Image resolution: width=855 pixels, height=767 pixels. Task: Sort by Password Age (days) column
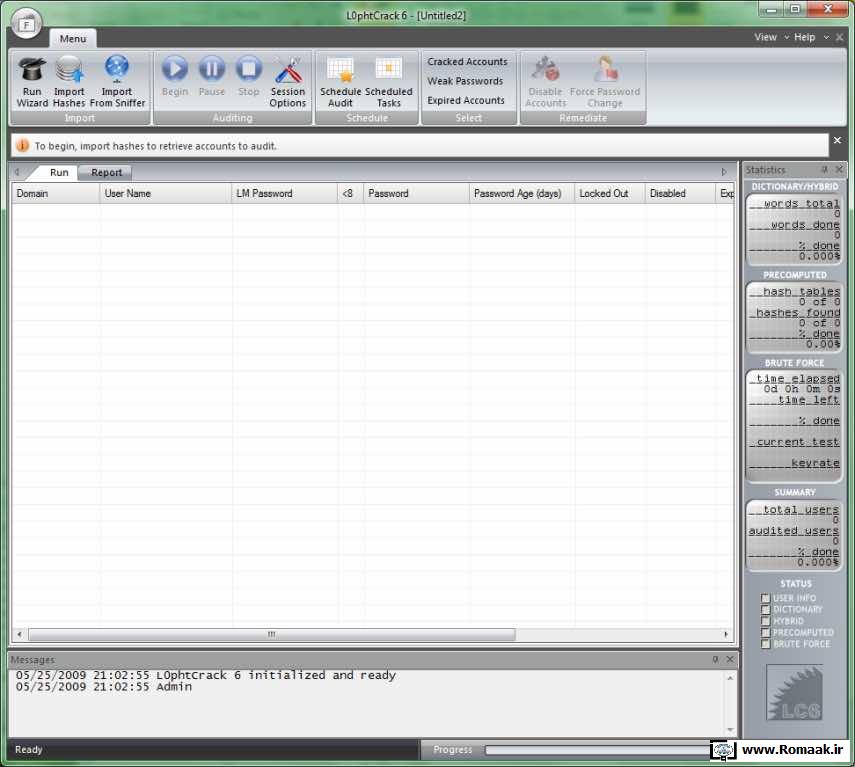522,194
